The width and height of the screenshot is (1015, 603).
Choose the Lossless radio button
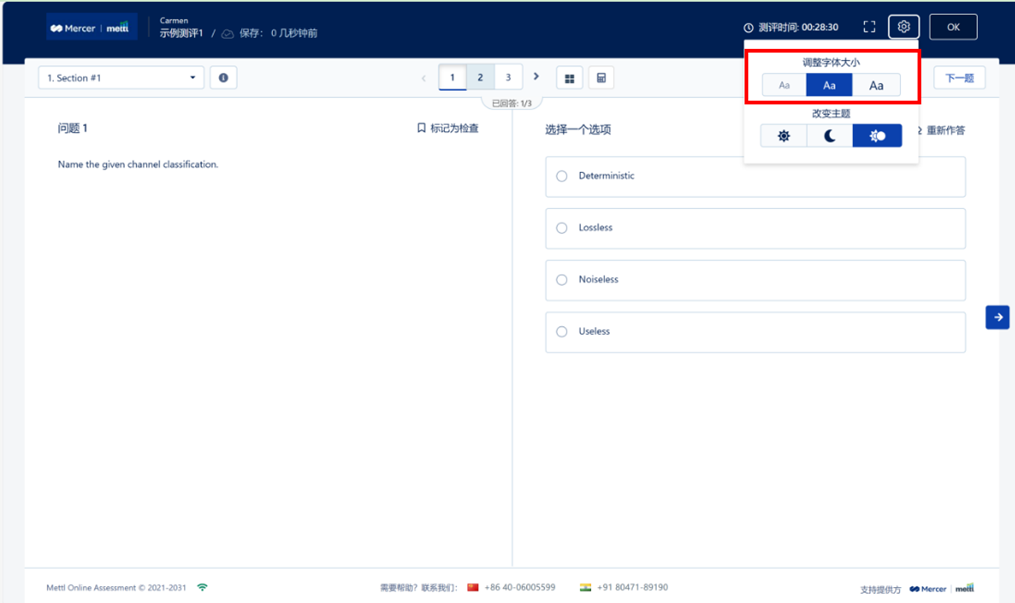click(x=562, y=228)
